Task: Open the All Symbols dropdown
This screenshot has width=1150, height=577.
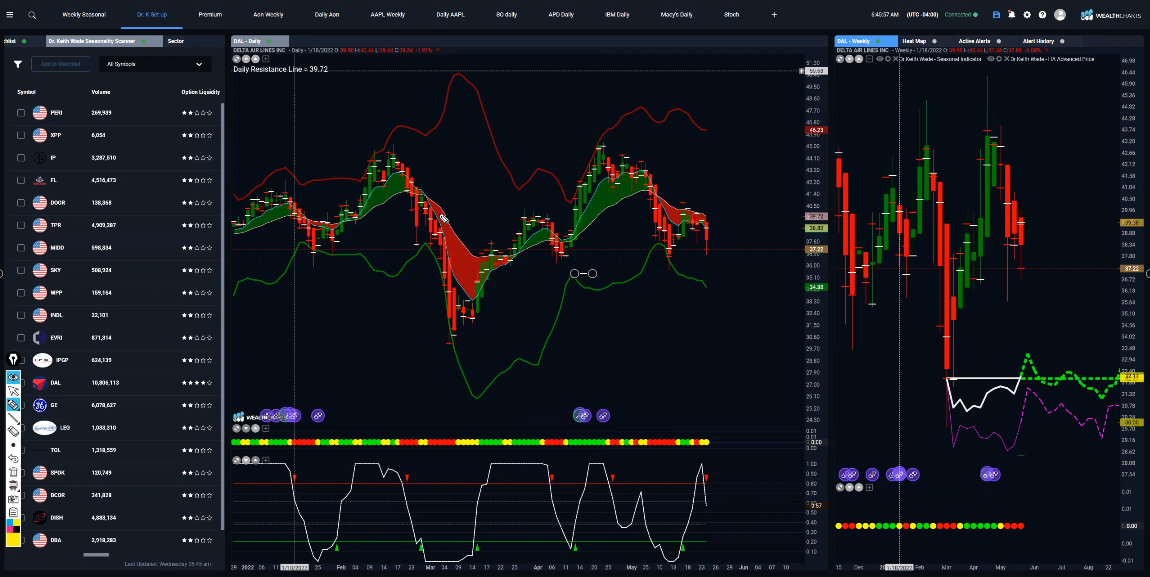Action: (x=155, y=65)
